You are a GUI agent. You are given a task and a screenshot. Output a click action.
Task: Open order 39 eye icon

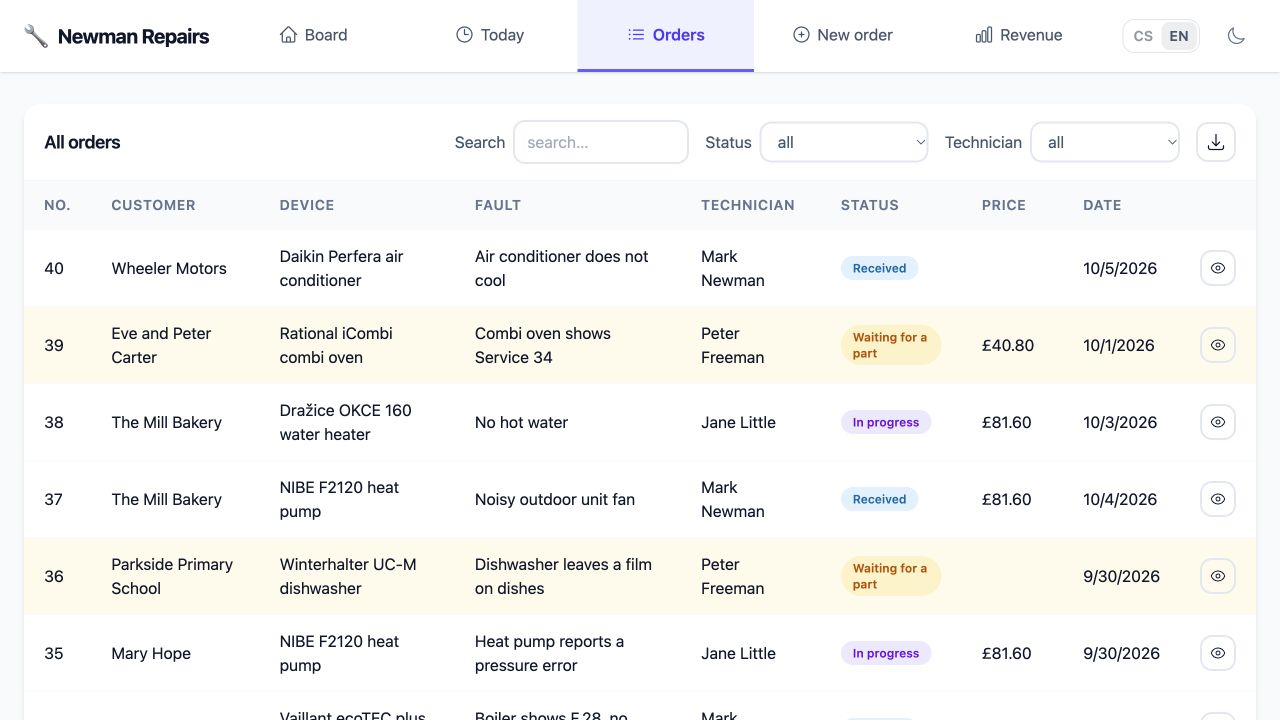tap(1218, 345)
